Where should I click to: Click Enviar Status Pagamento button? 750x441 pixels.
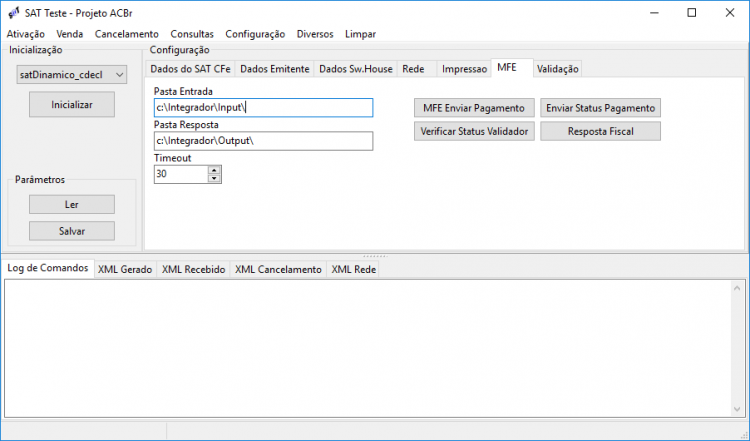point(600,108)
